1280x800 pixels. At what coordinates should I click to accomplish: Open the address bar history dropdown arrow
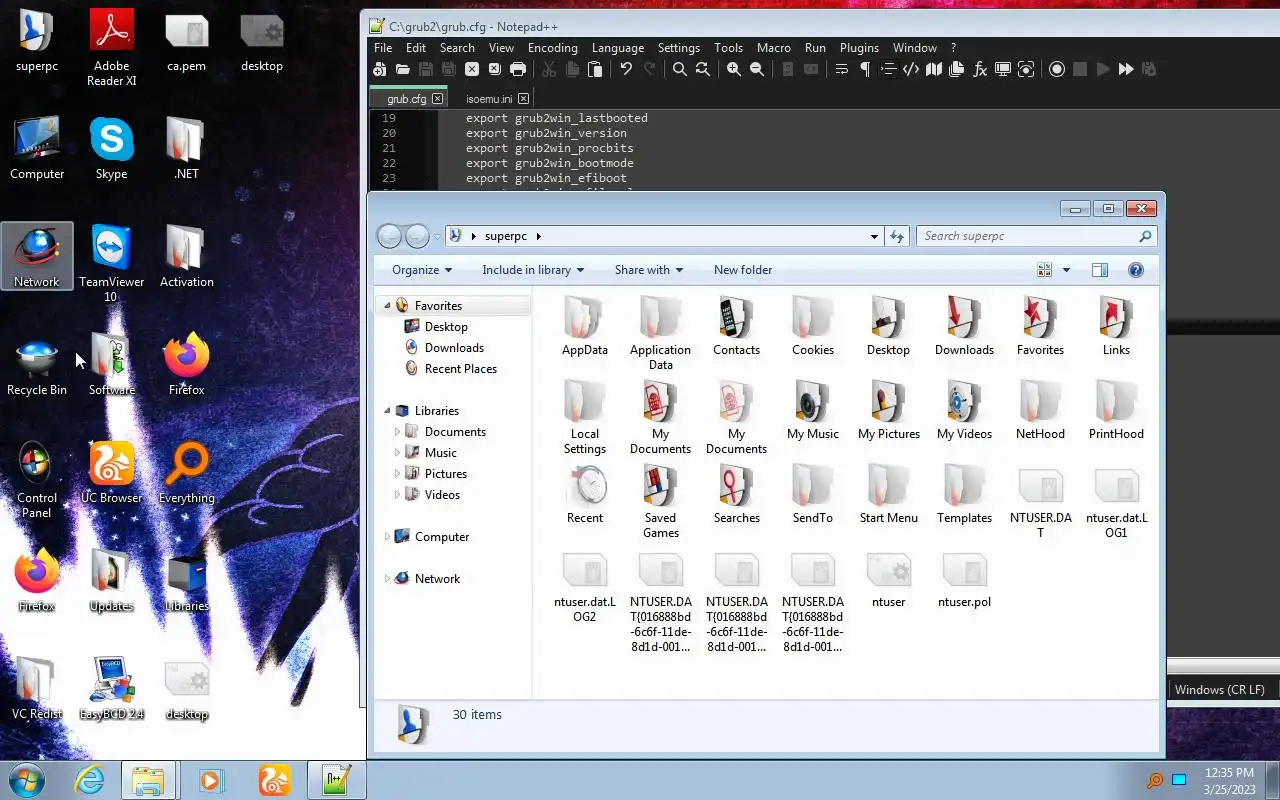coord(874,236)
